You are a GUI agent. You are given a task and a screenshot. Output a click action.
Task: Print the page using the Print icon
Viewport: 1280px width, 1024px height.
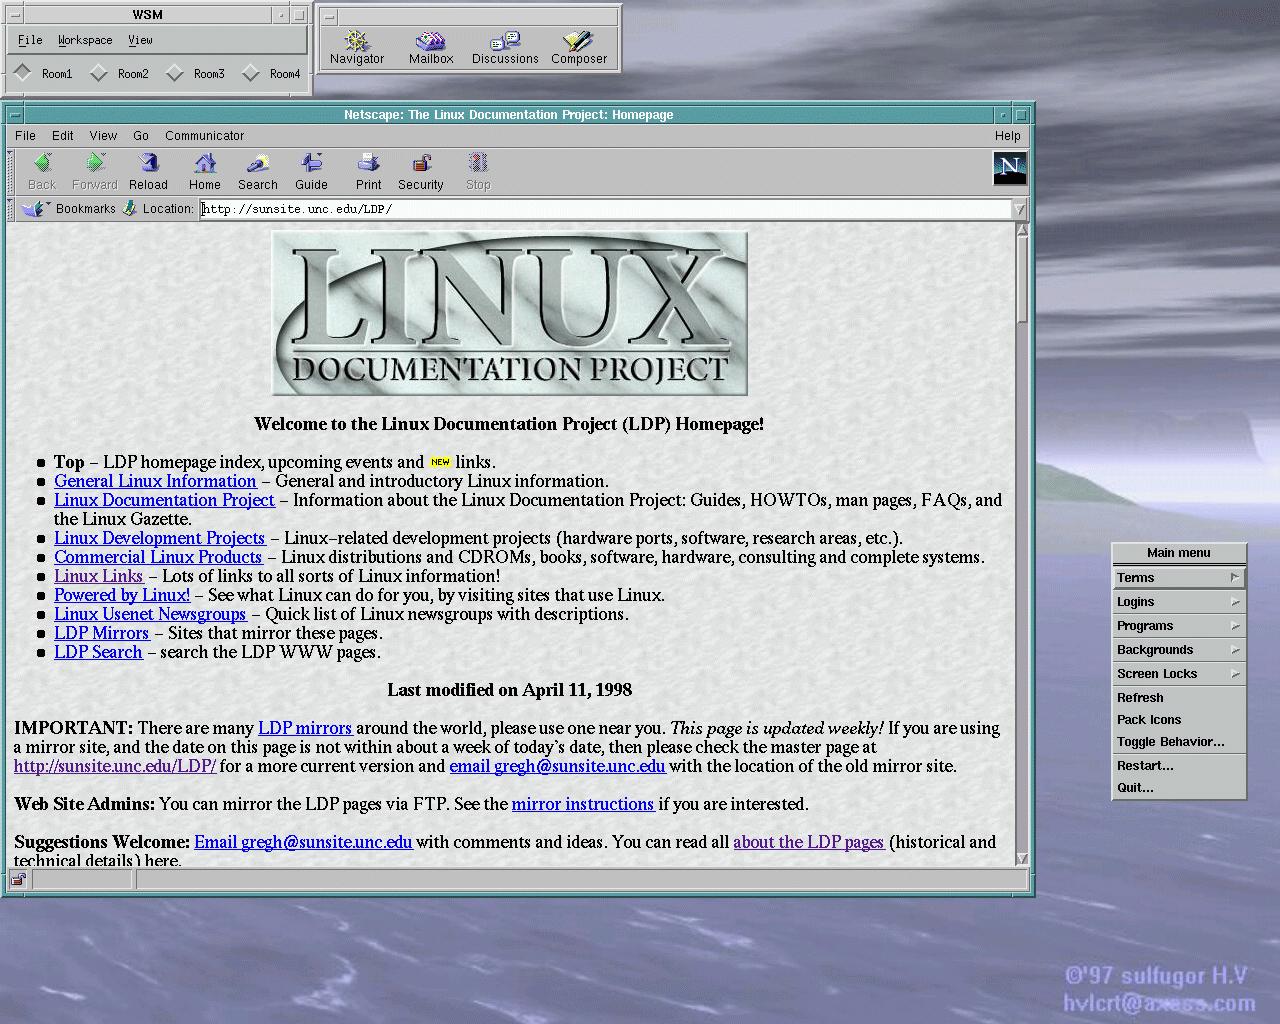[x=368, y=163]
